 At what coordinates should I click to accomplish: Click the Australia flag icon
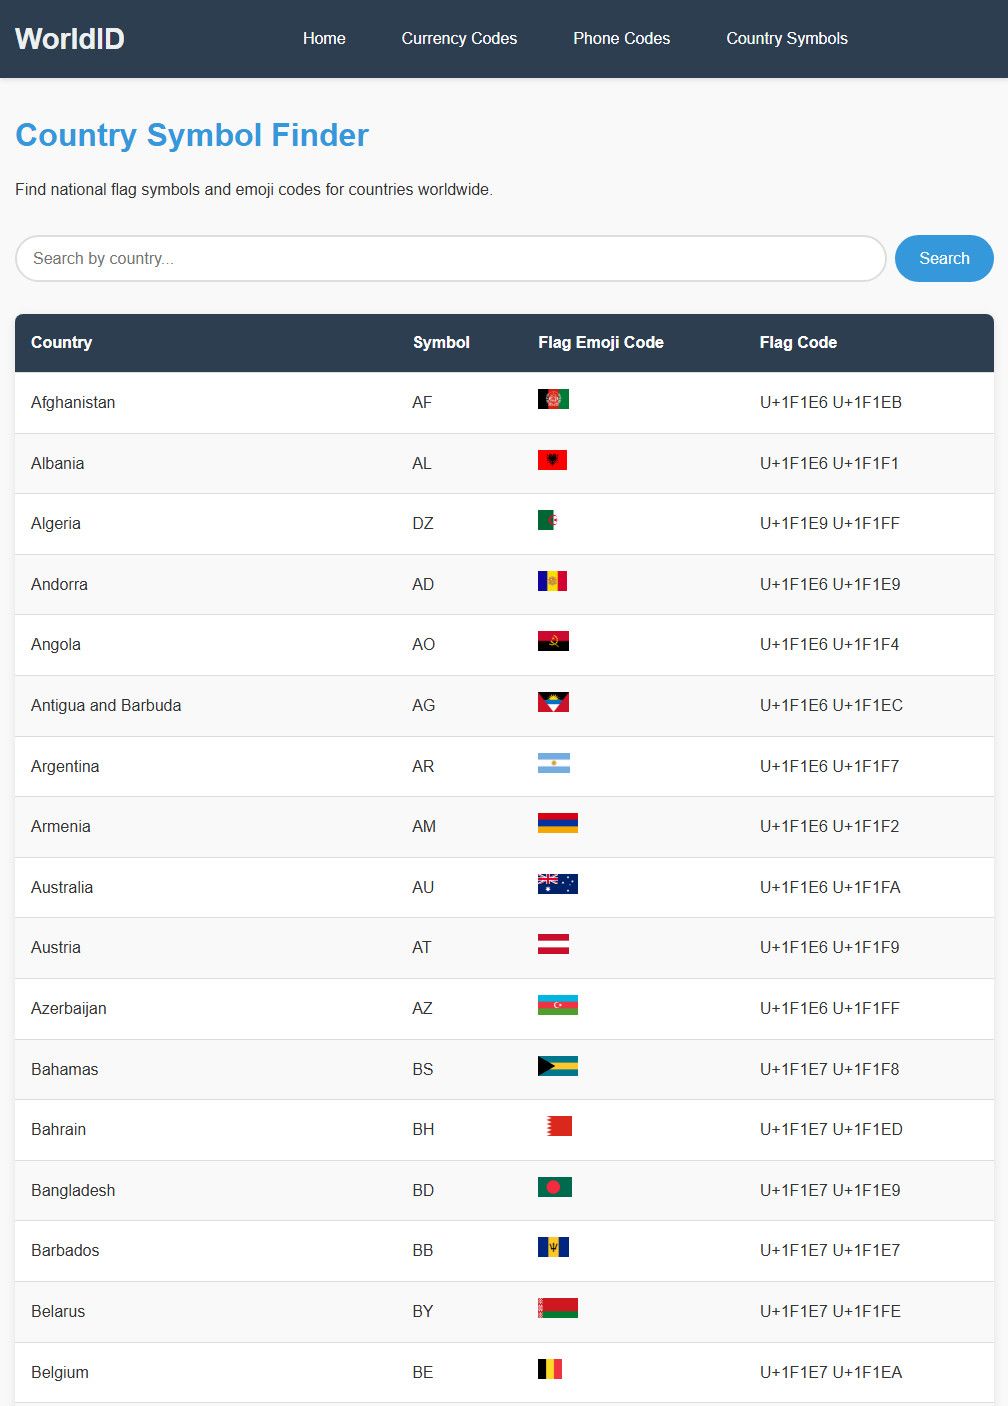[557, 884]
